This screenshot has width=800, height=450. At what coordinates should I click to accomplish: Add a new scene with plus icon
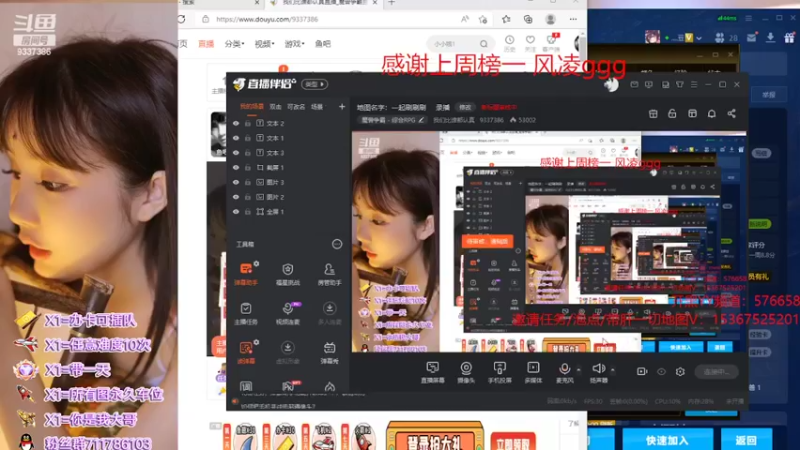342,107
